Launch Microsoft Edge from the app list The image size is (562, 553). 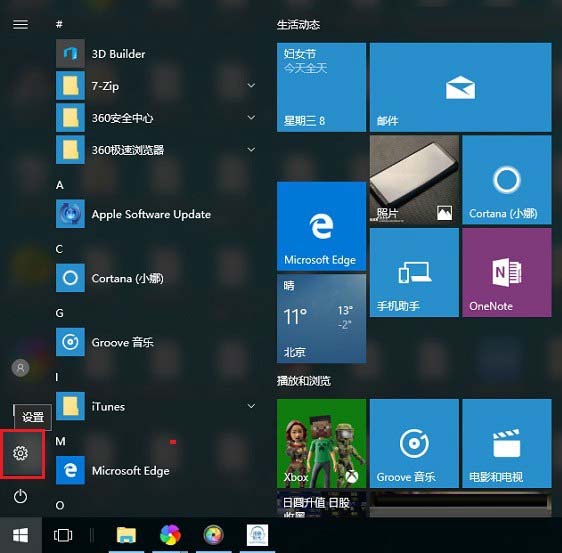pyautogui.click(x=156, y=470)
